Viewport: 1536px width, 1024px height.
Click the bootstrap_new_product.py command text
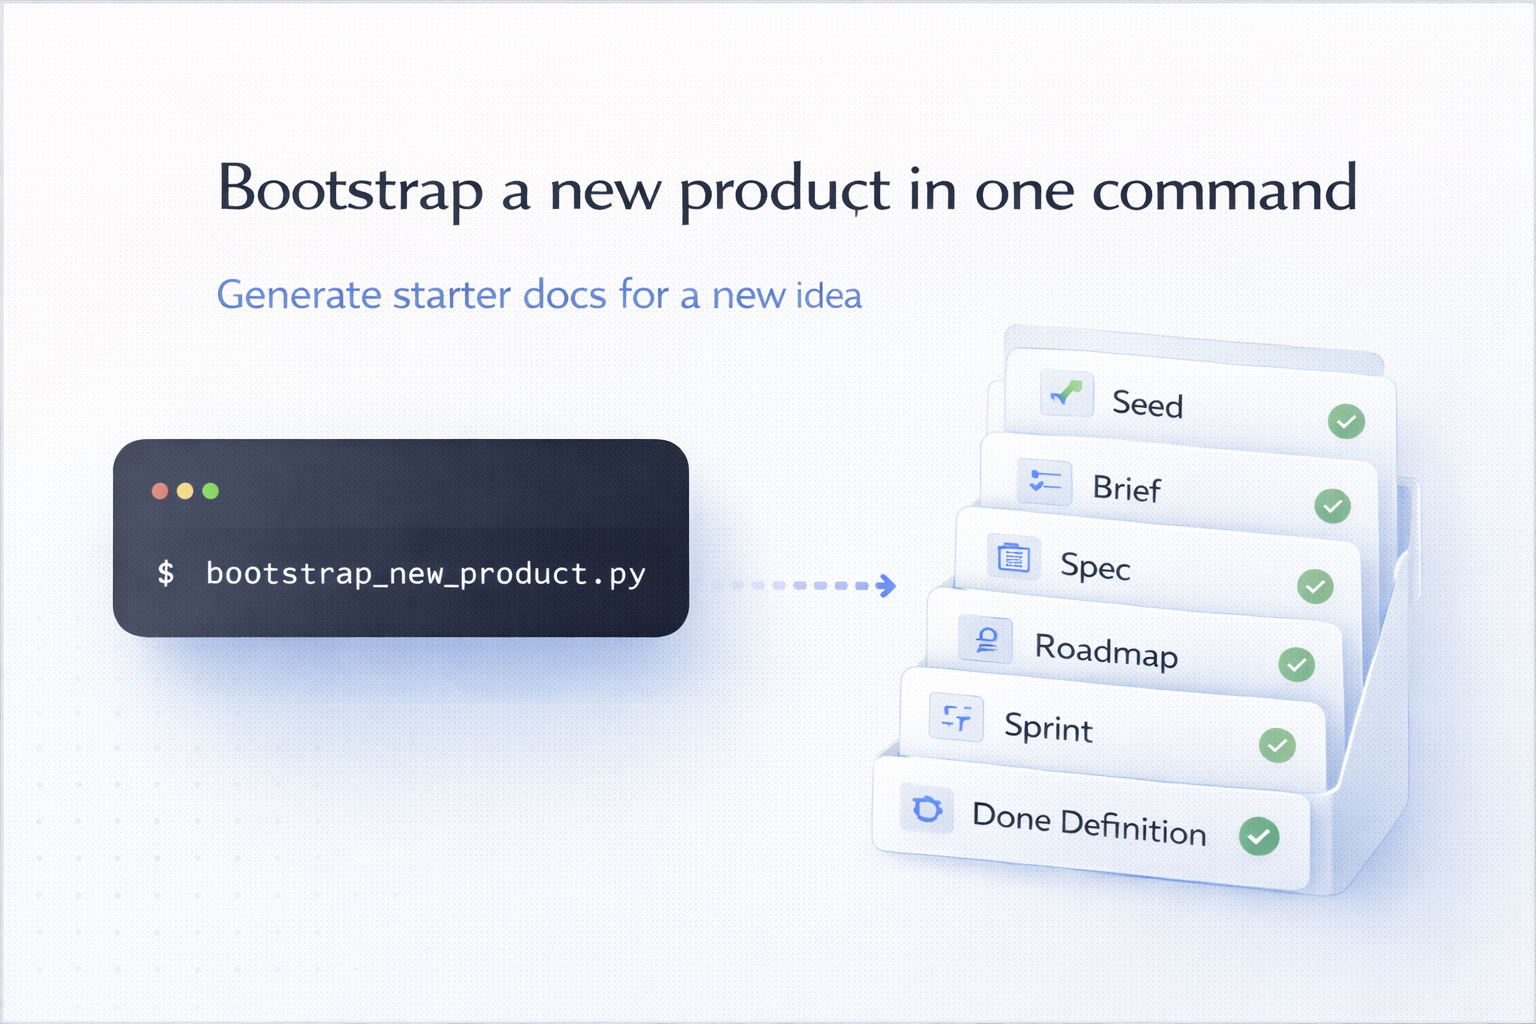coord(425,574)
